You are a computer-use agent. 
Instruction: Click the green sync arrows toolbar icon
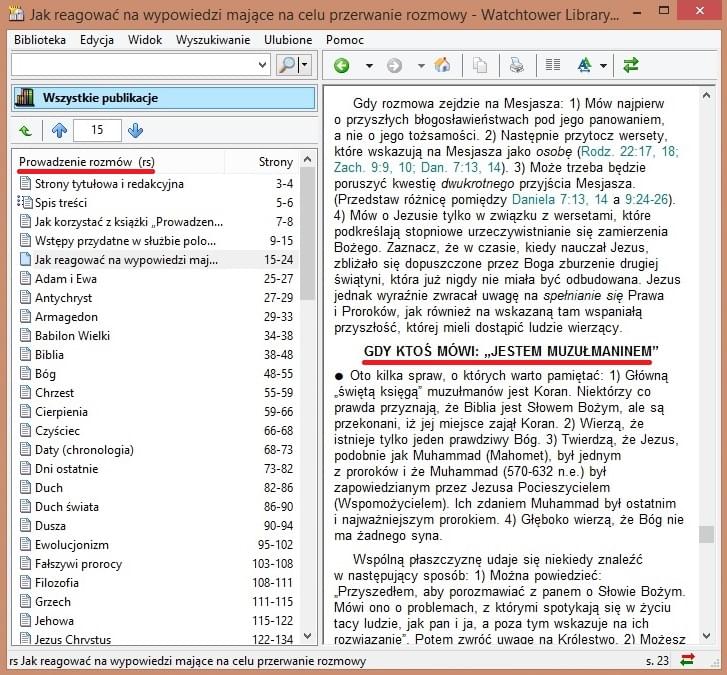click(631, 66)
